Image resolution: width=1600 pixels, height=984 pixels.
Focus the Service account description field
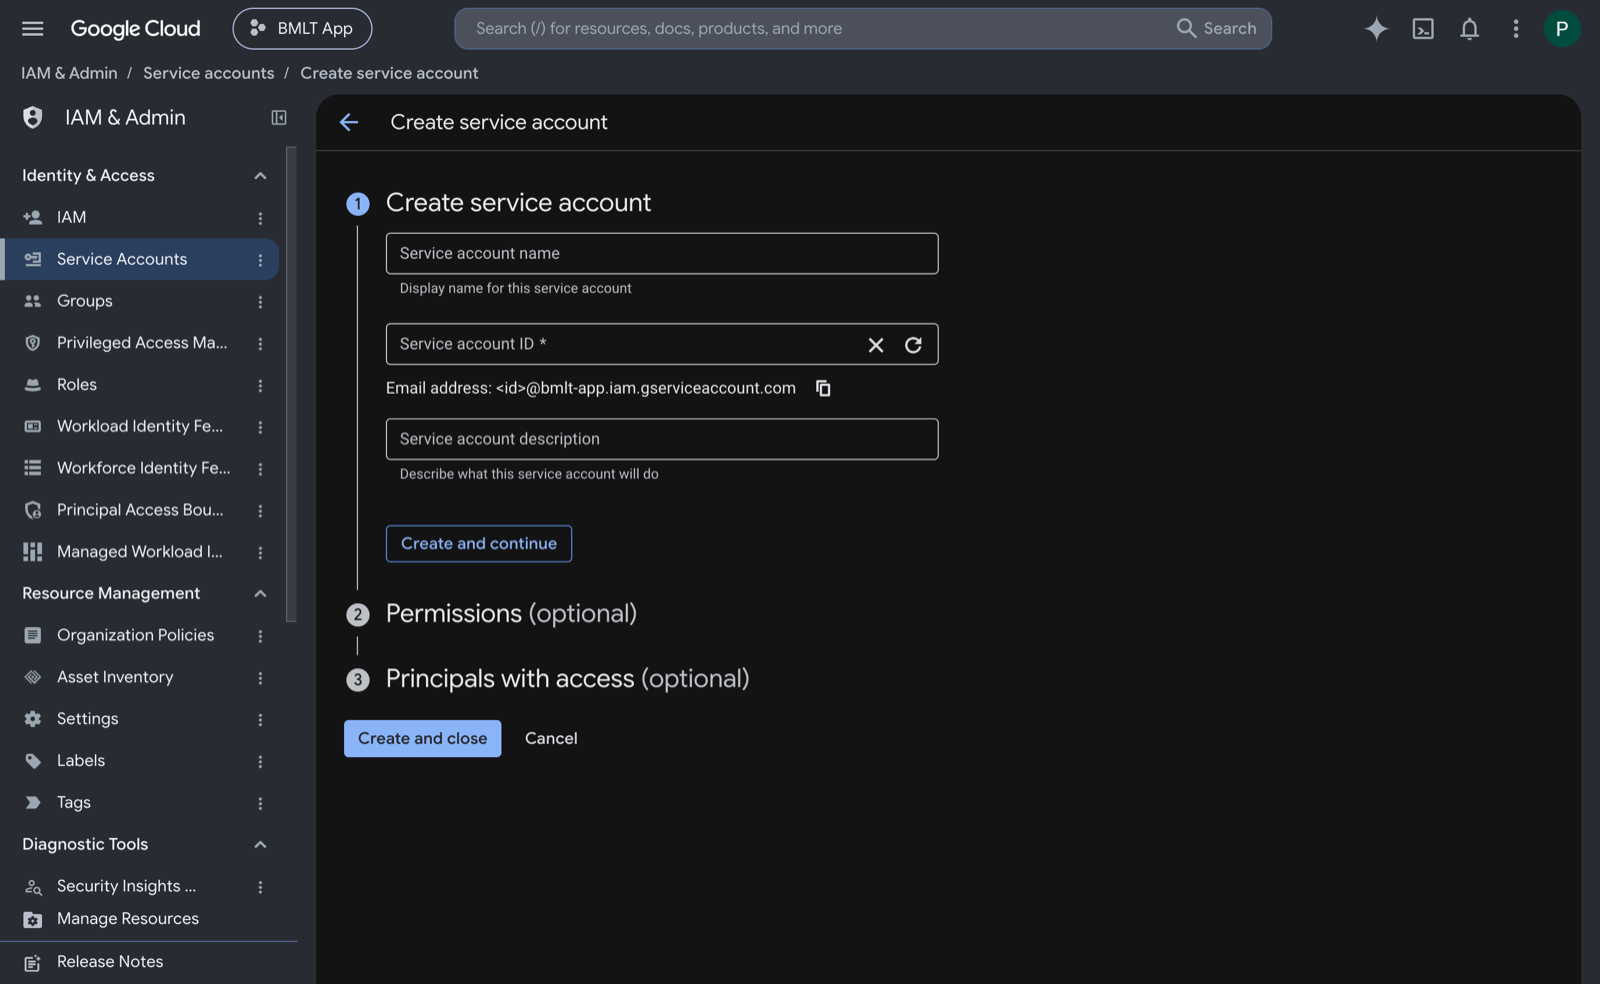(662, 439)
